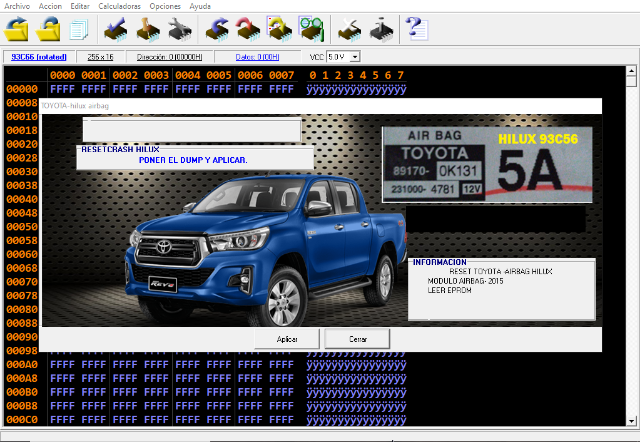Screen dimensions: 640x442
Task: Click the chip with wrench config icon
Action: [180, 29]
